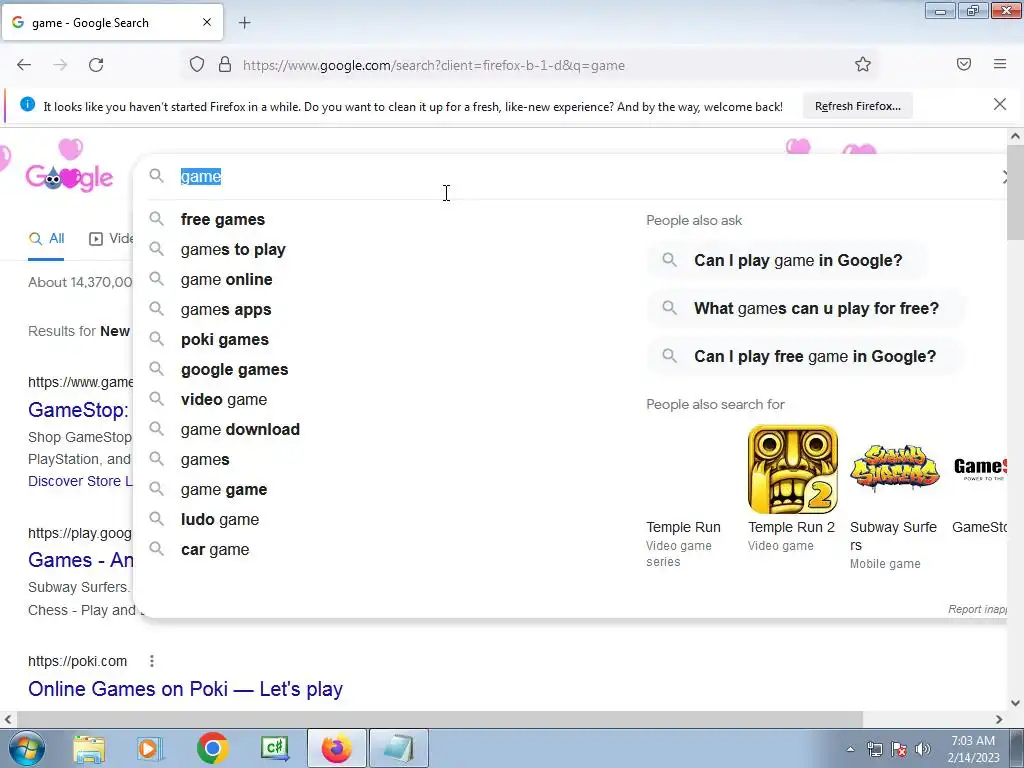Image resolution: width=1024 pixels, height=768 pixels.
Task: Switch to the All results tab
Action: coord(46,239)
